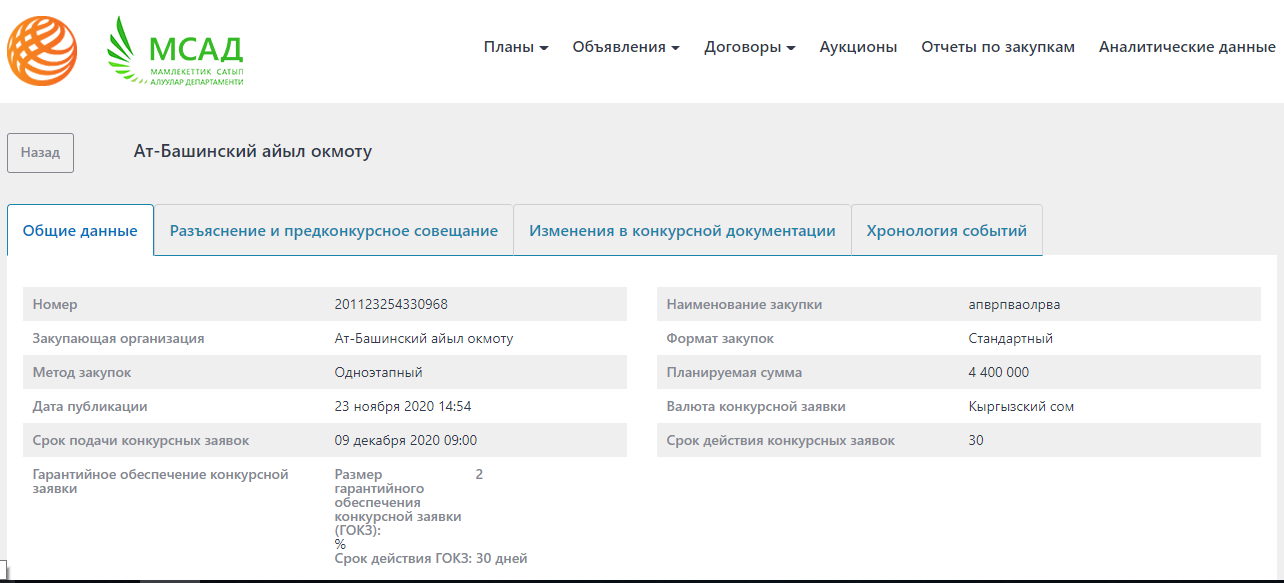The height and width of the screenshot is (583, 1284).
Task: Click the submission deadline 09 декабря 2020 09:00
Action: (x=405, y=441)
